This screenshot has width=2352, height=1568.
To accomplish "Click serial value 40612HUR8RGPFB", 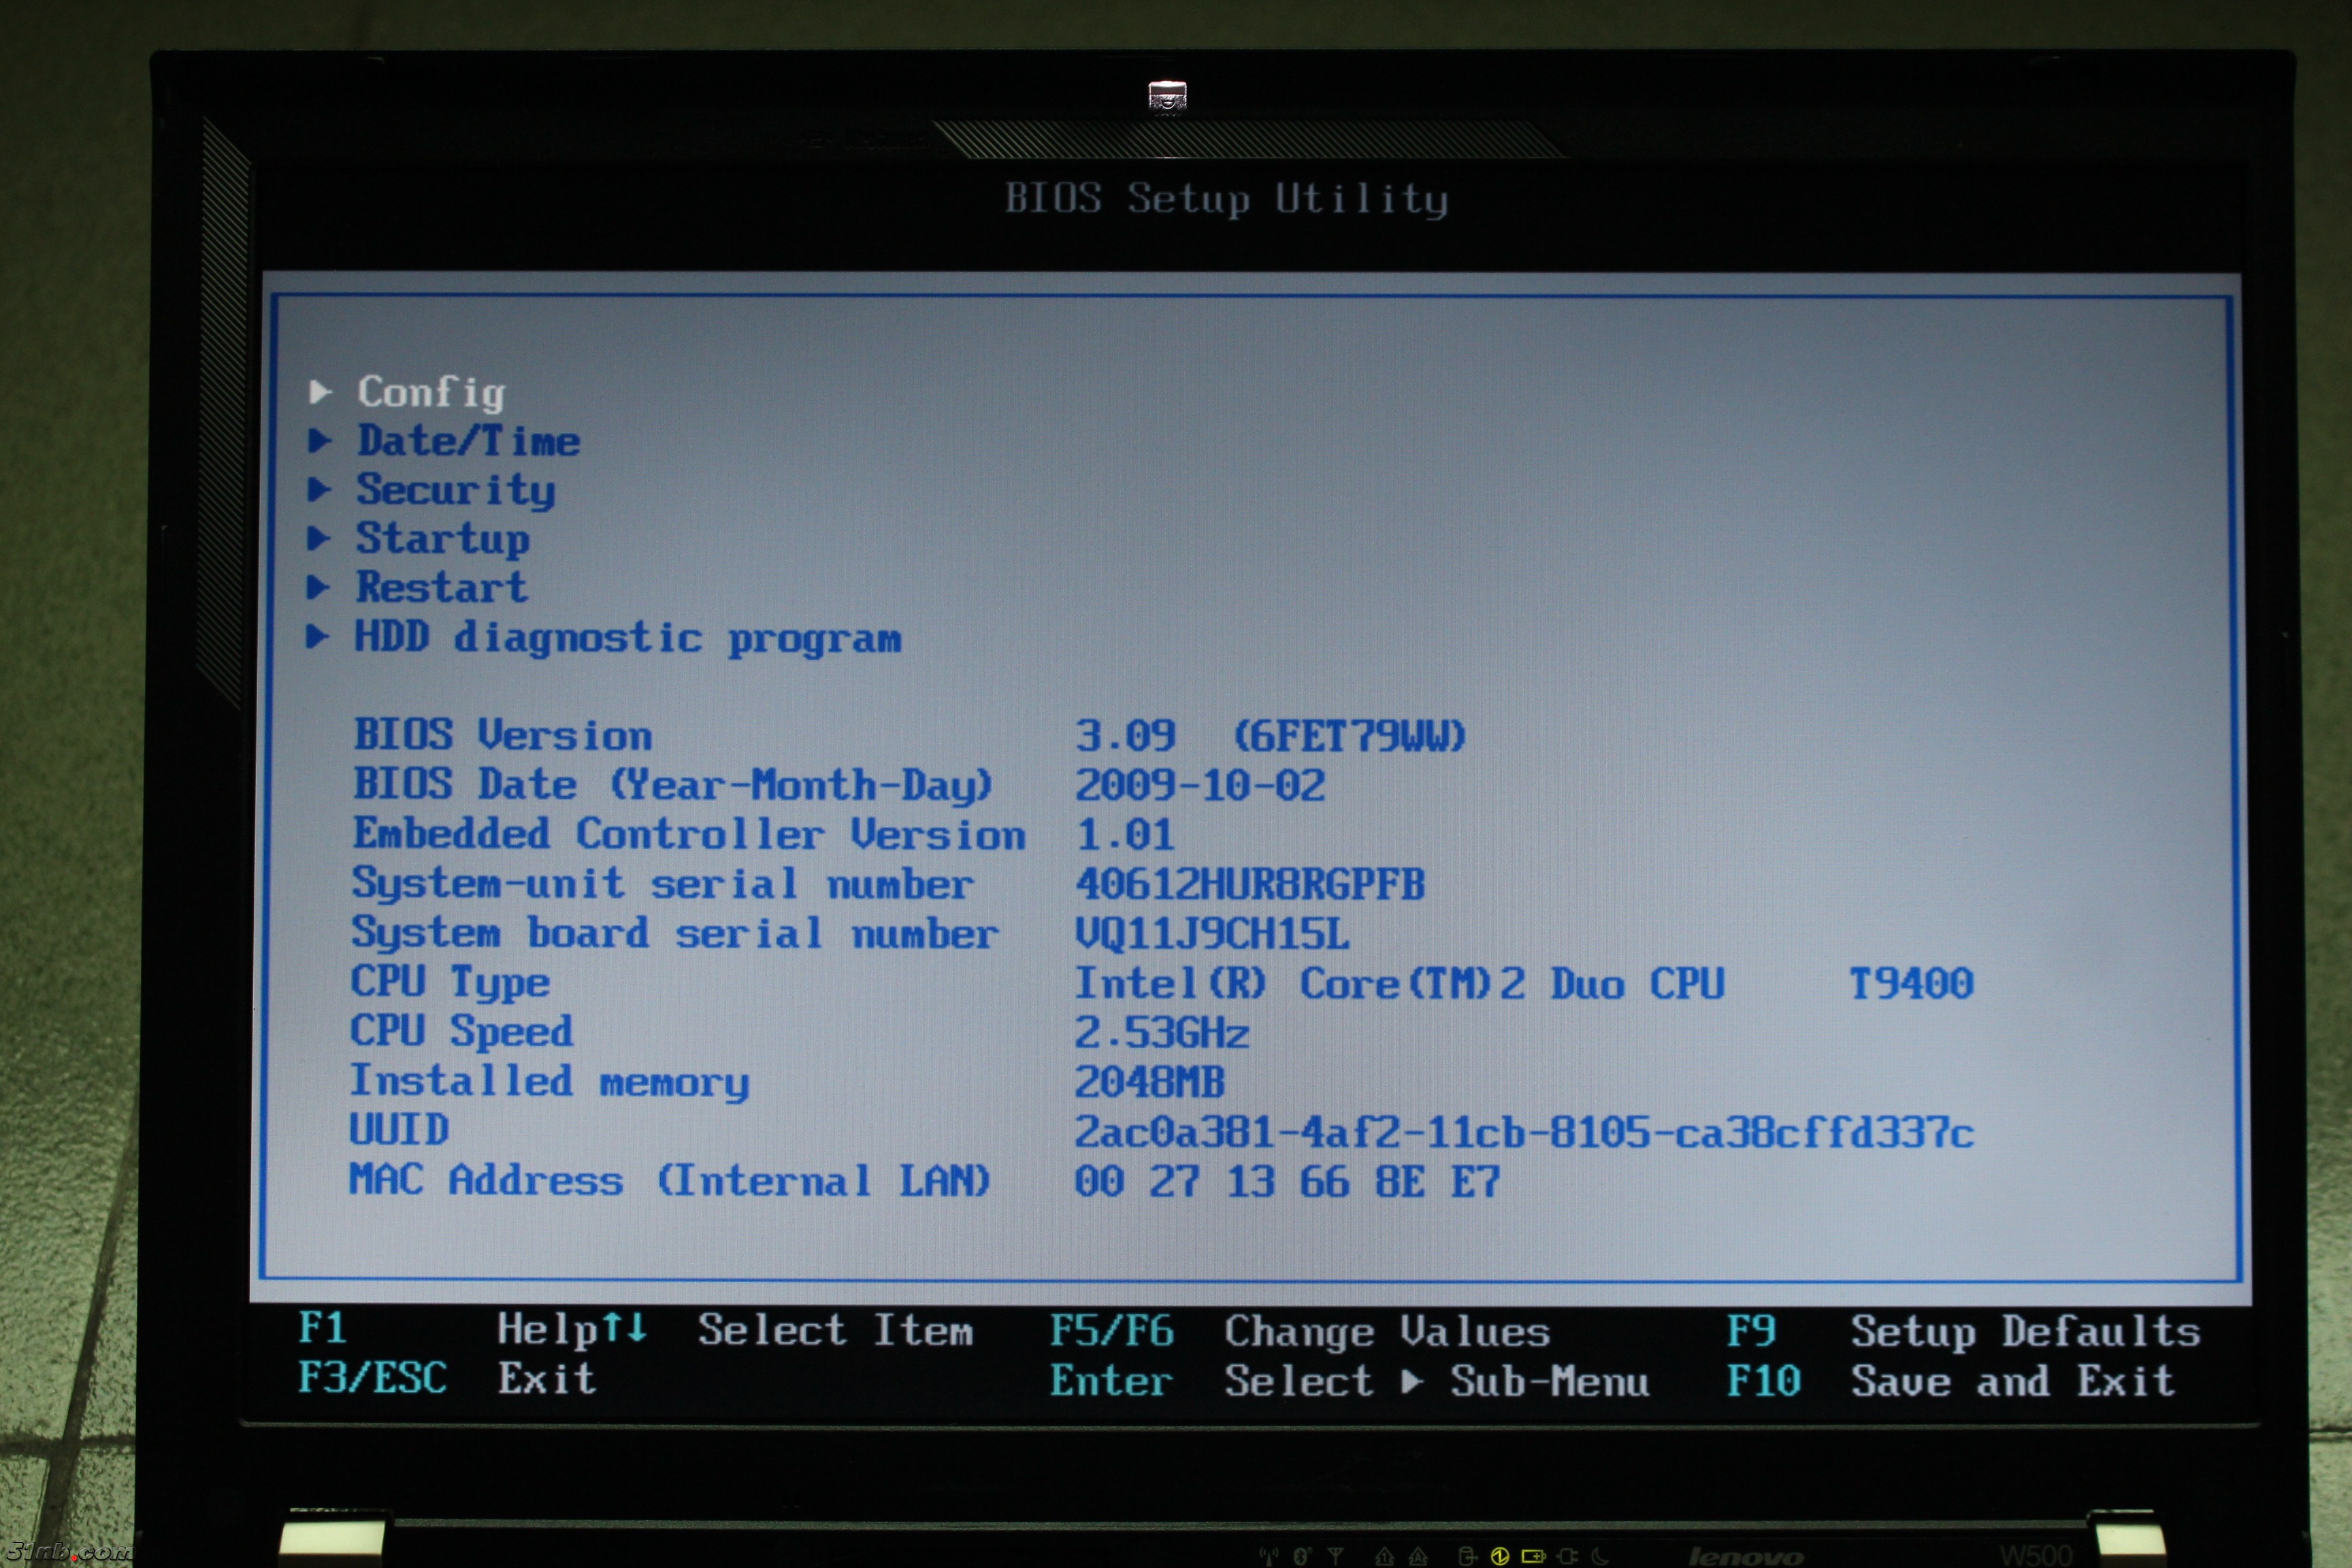I will (1250, 885).
